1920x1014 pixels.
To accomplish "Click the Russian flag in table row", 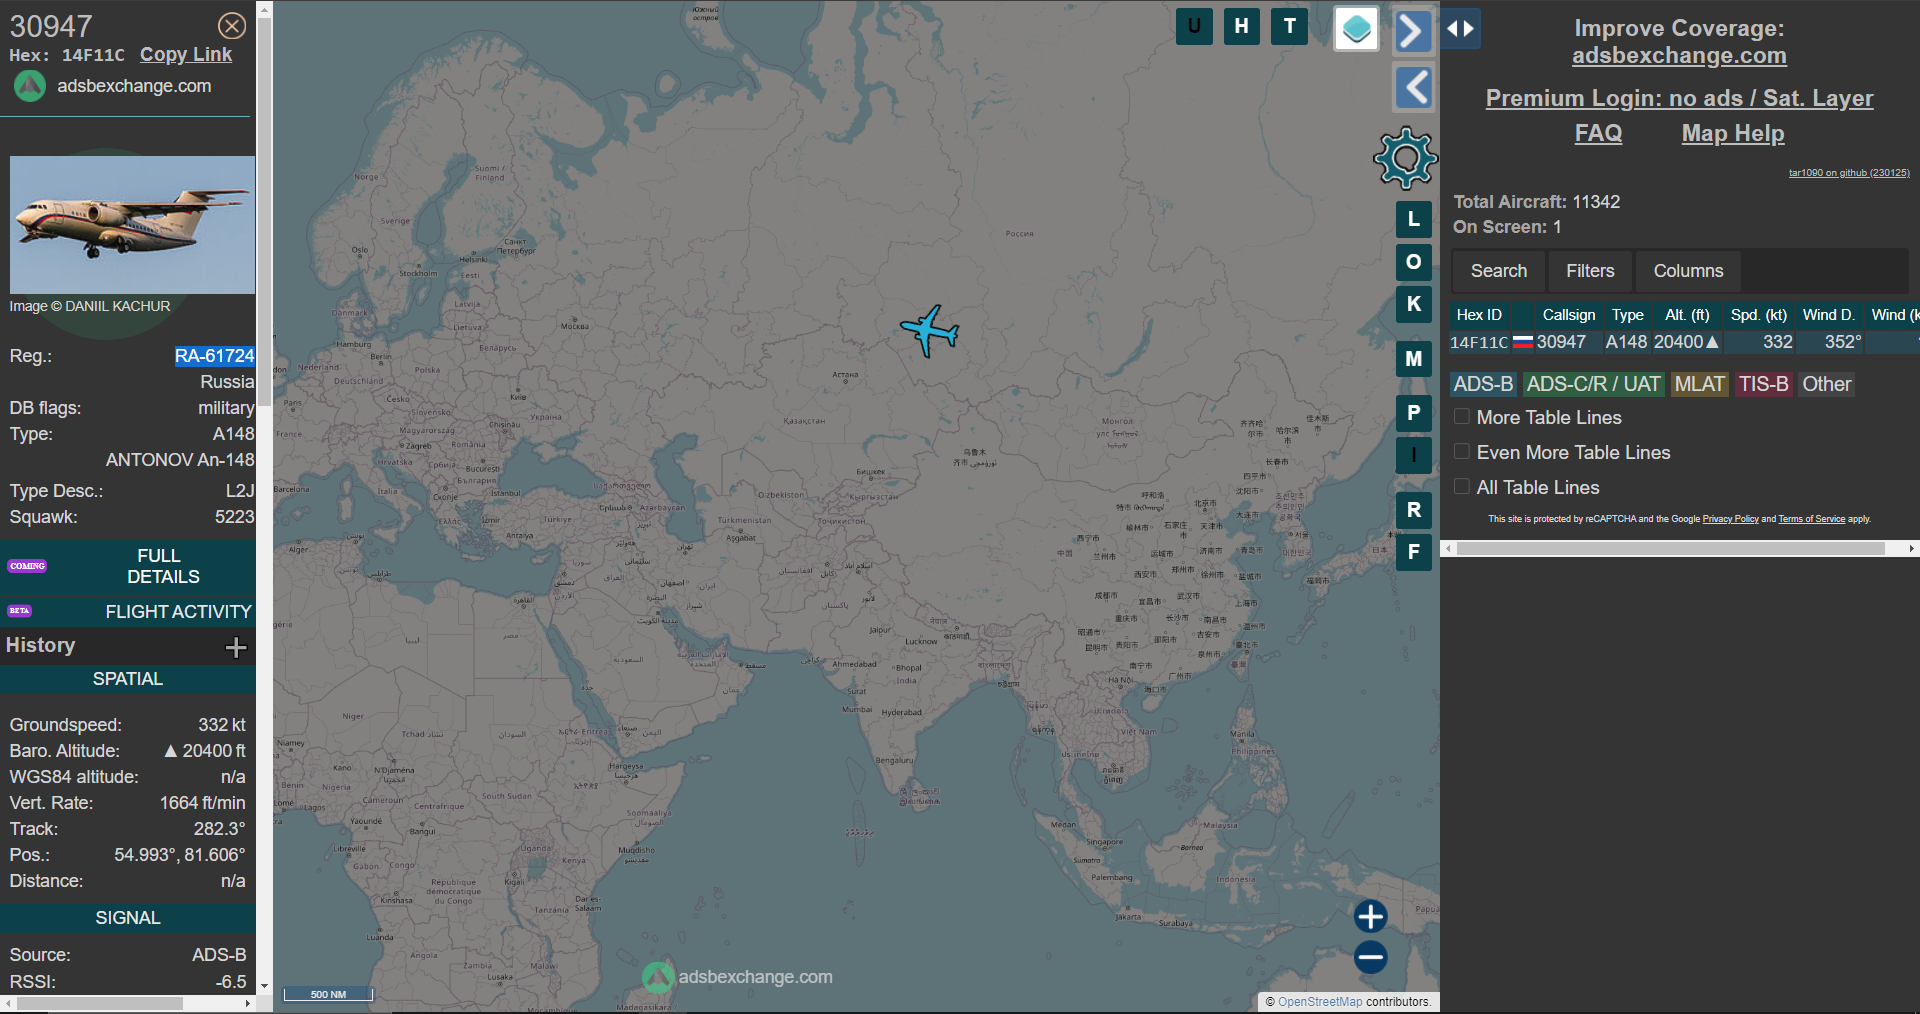I will (x=1522, y=342).
